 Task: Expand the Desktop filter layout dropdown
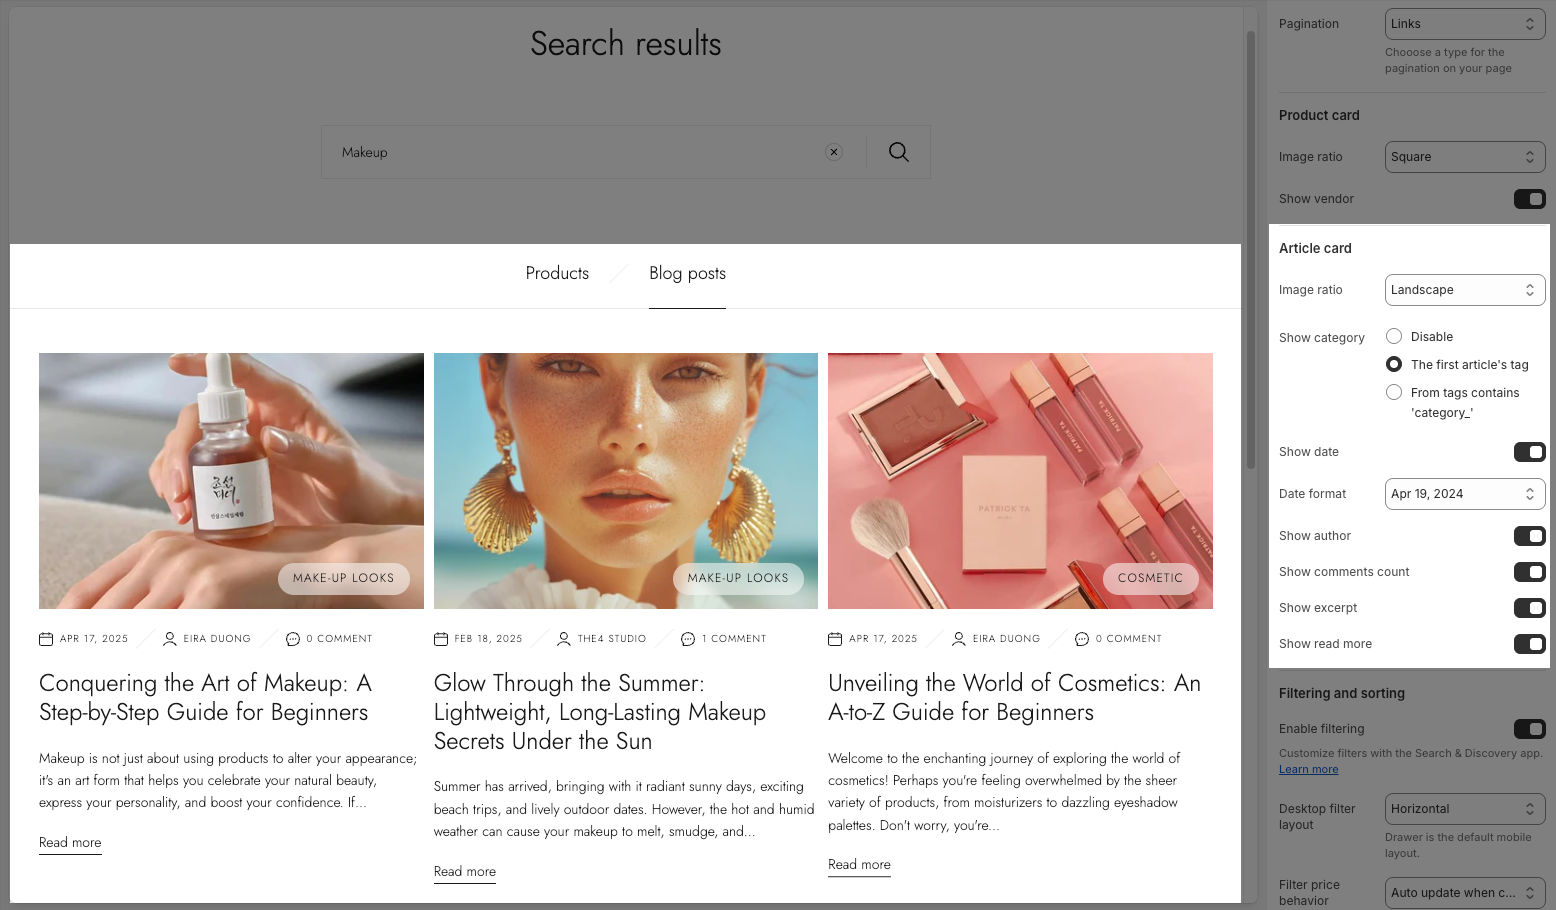1465,809
